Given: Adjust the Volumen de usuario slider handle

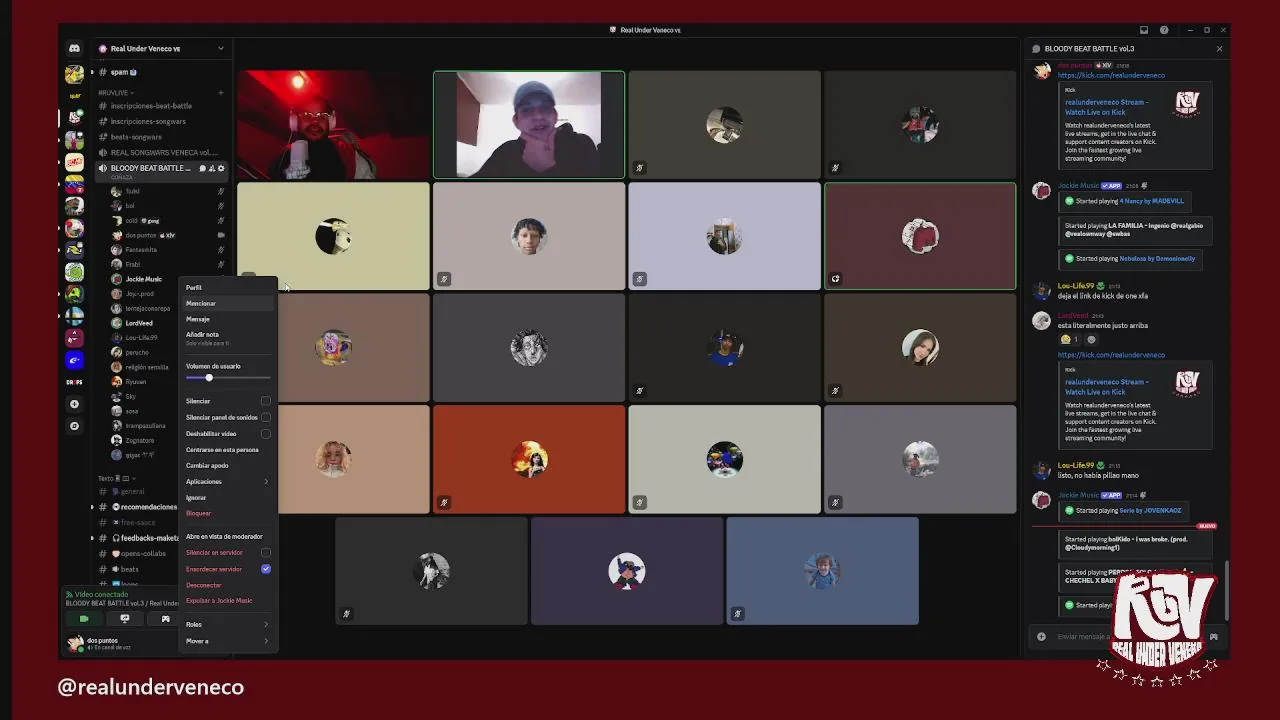Looking at the screenshot, I should click(x=209, y=378).
